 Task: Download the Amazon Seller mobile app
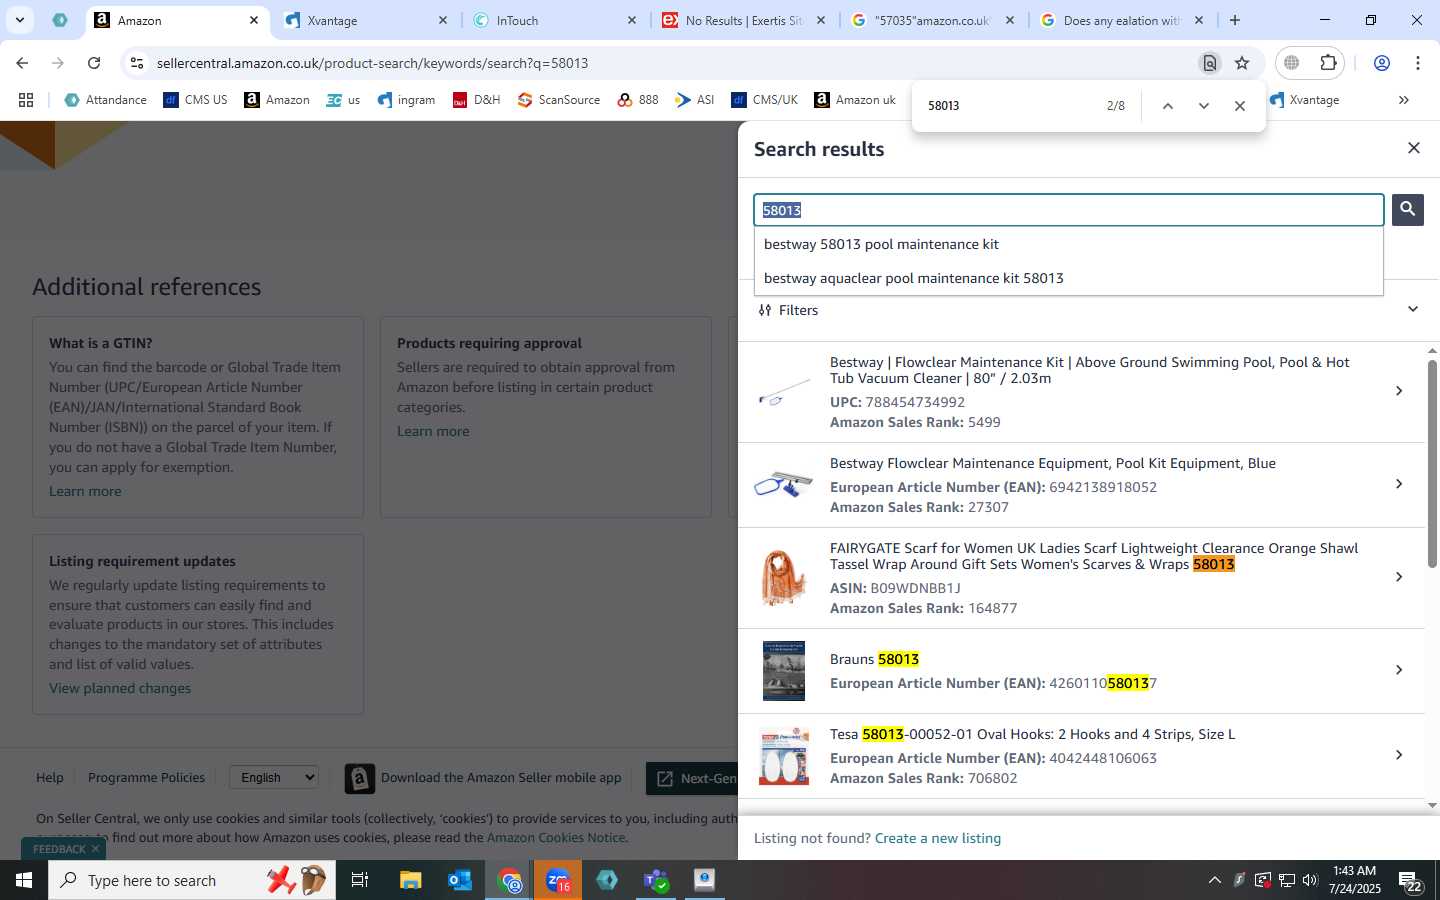point(483,778)
